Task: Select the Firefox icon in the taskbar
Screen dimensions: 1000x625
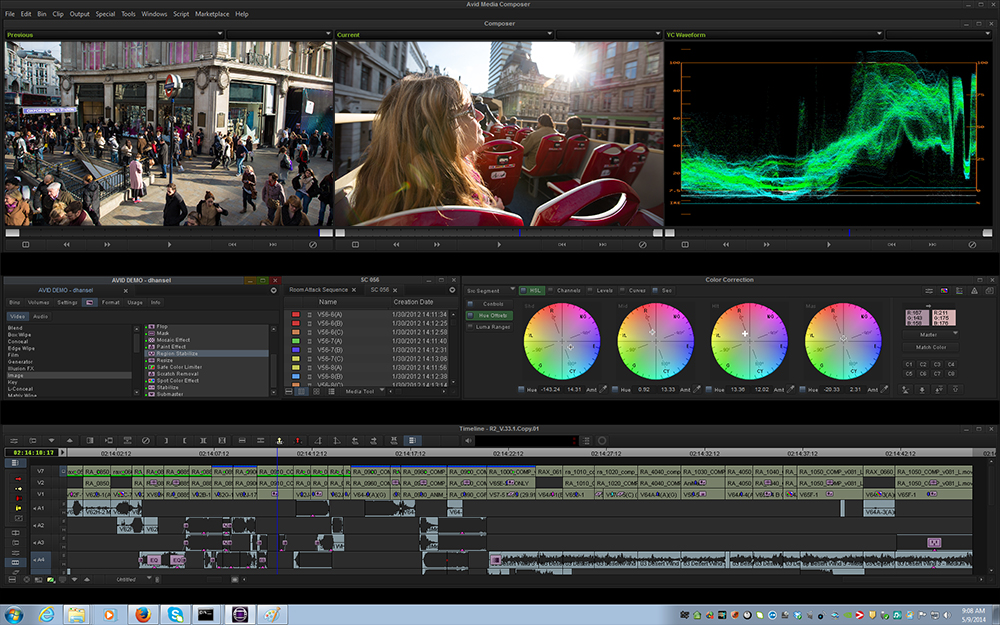Action: tap(142, 613)
